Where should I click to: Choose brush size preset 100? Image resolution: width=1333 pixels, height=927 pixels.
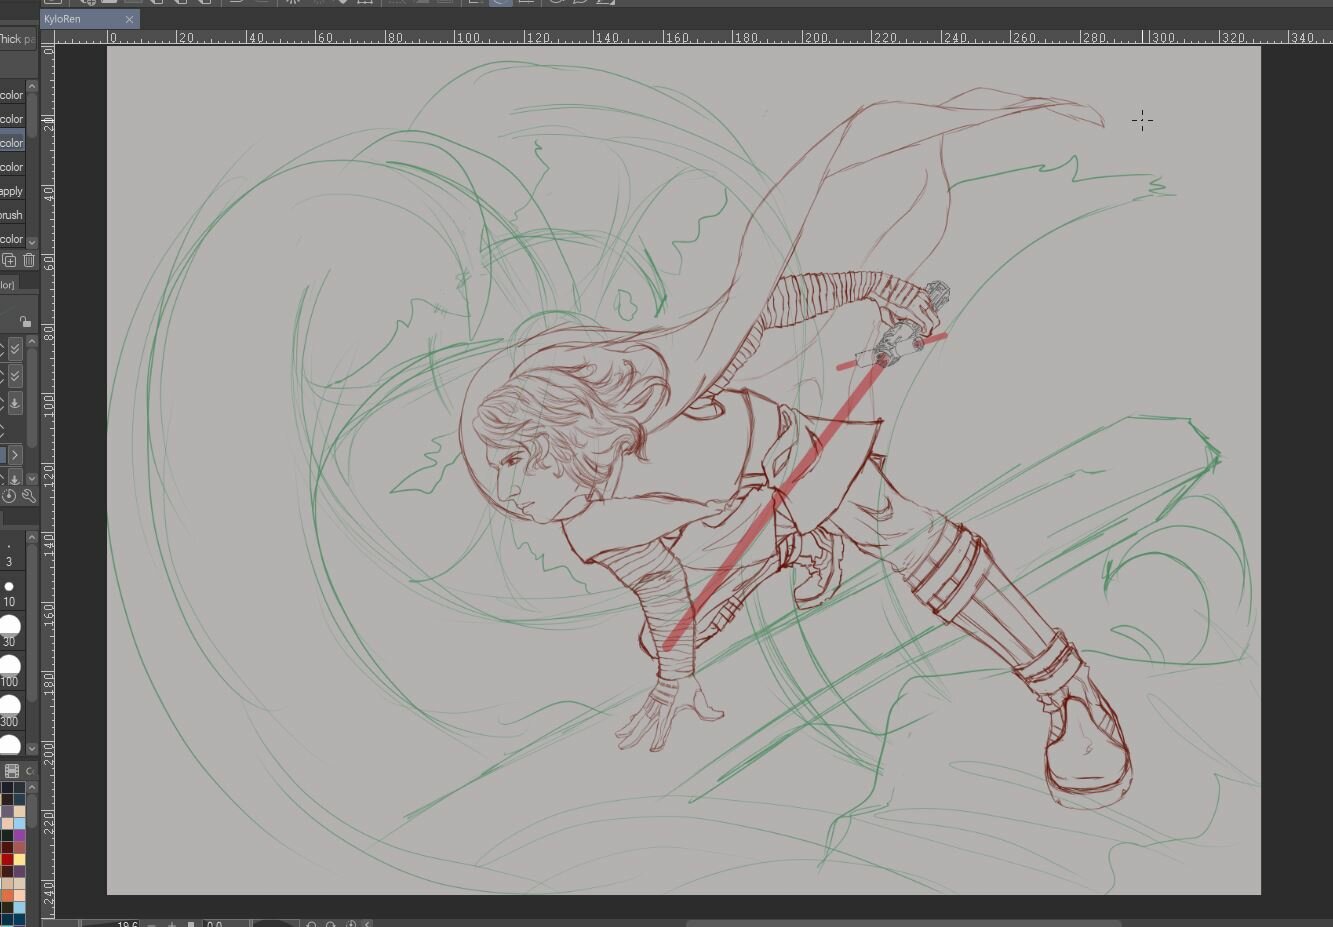(x=9, y=672)
